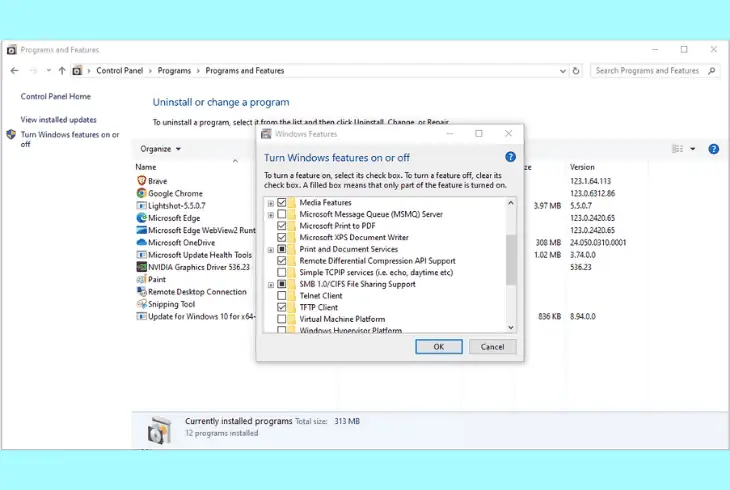730x490 pixels.
Task: Open the View installed updates link
Action: tap(59, 120)
